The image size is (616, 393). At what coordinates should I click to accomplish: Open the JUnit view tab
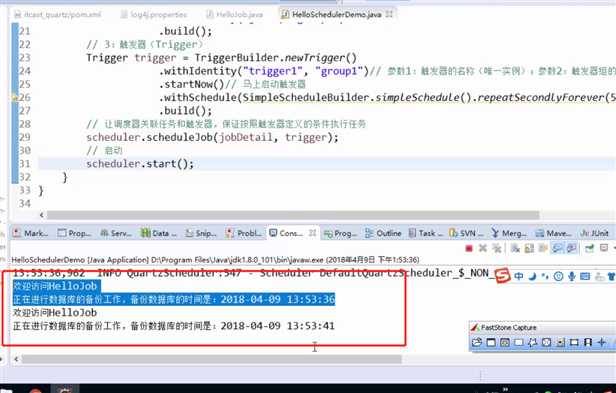coord(594,233)
